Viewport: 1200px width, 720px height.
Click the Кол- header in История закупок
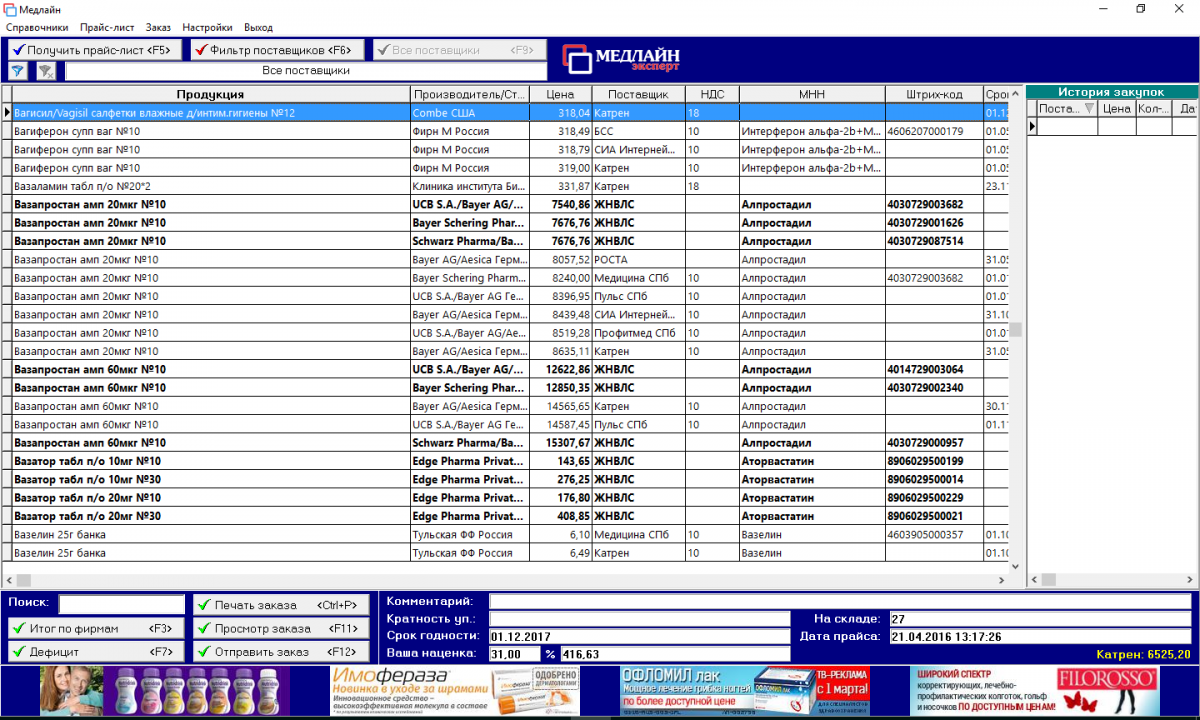1154,109
